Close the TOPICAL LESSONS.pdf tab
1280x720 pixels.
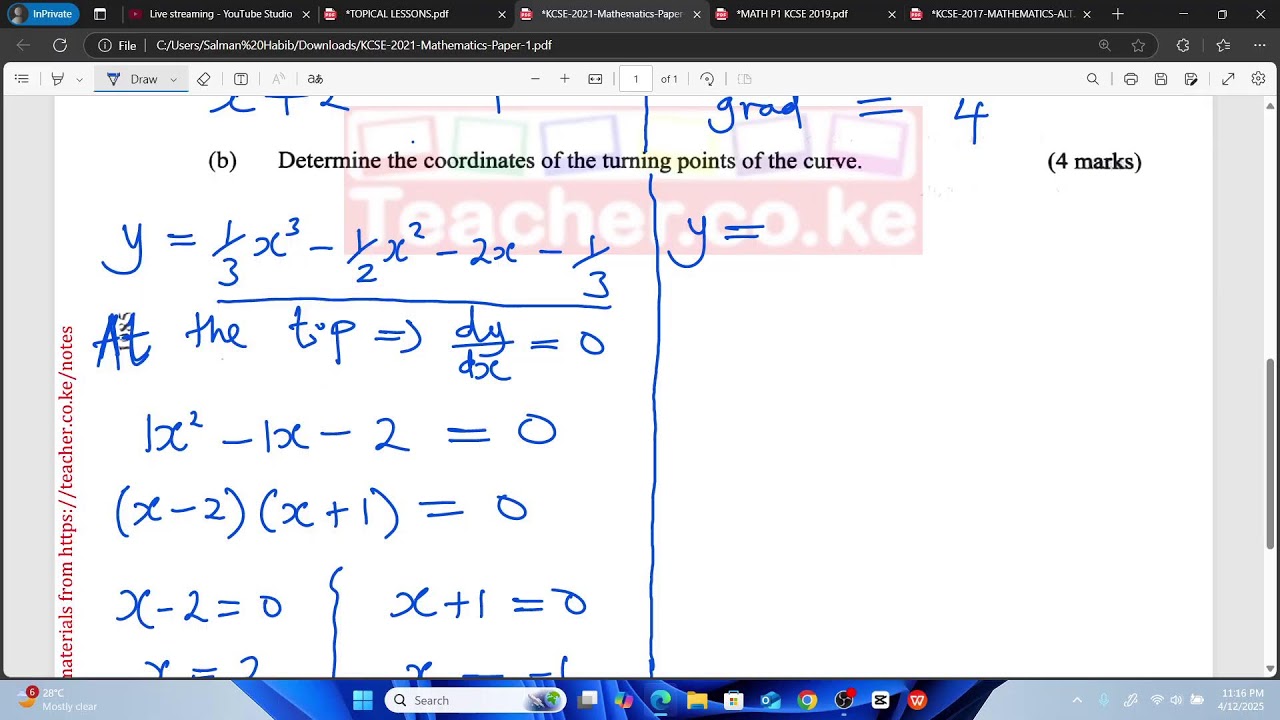501,14
